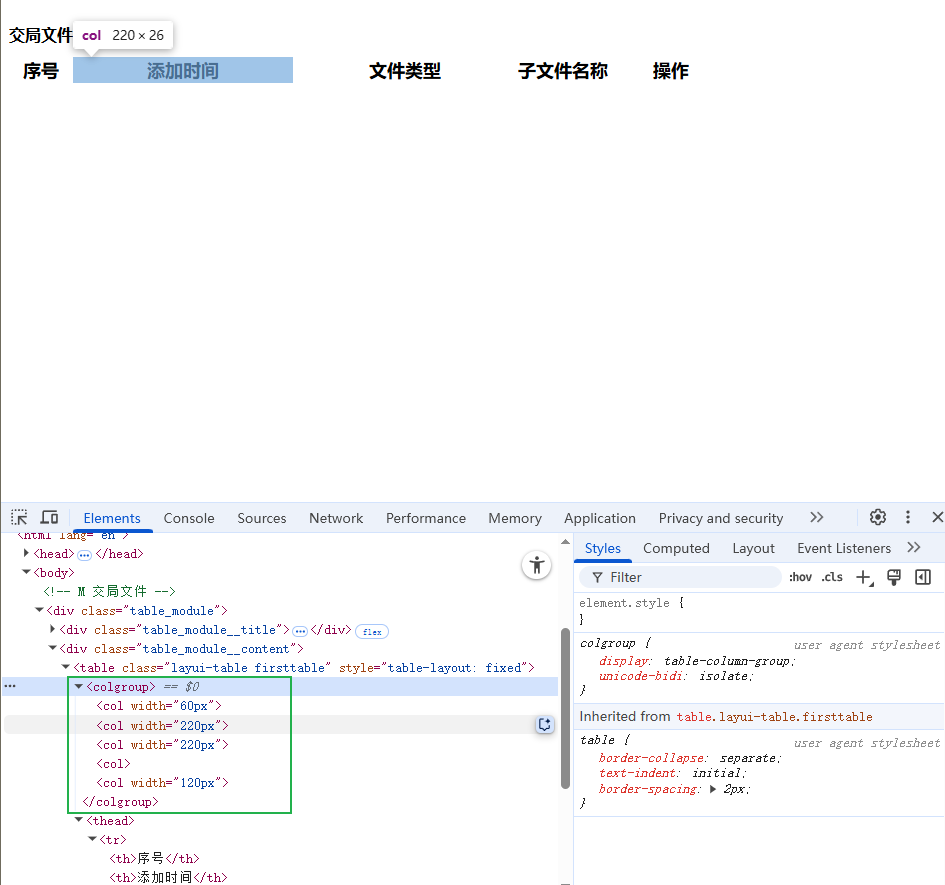Click the Elements panel vertical scrollbar
This screenshot has height=885, width=945.
point(565,708)
